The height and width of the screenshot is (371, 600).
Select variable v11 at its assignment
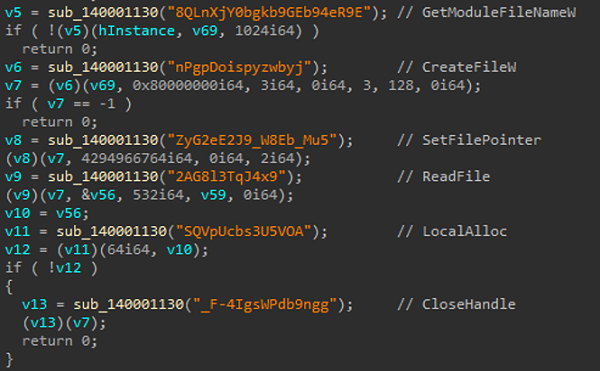click(17, 231)
